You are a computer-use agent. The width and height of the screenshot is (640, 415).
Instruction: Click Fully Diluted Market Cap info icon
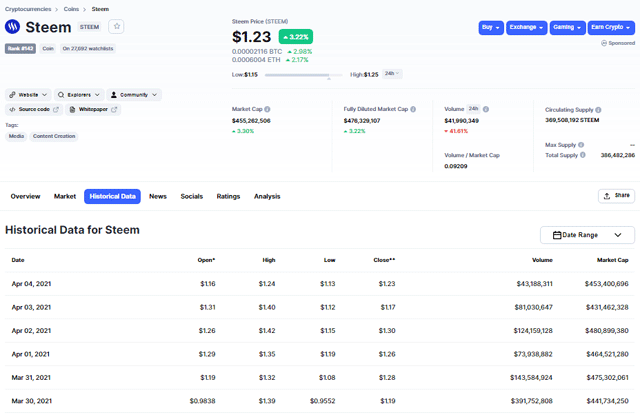pyautogui.click(x=413, y=109)
